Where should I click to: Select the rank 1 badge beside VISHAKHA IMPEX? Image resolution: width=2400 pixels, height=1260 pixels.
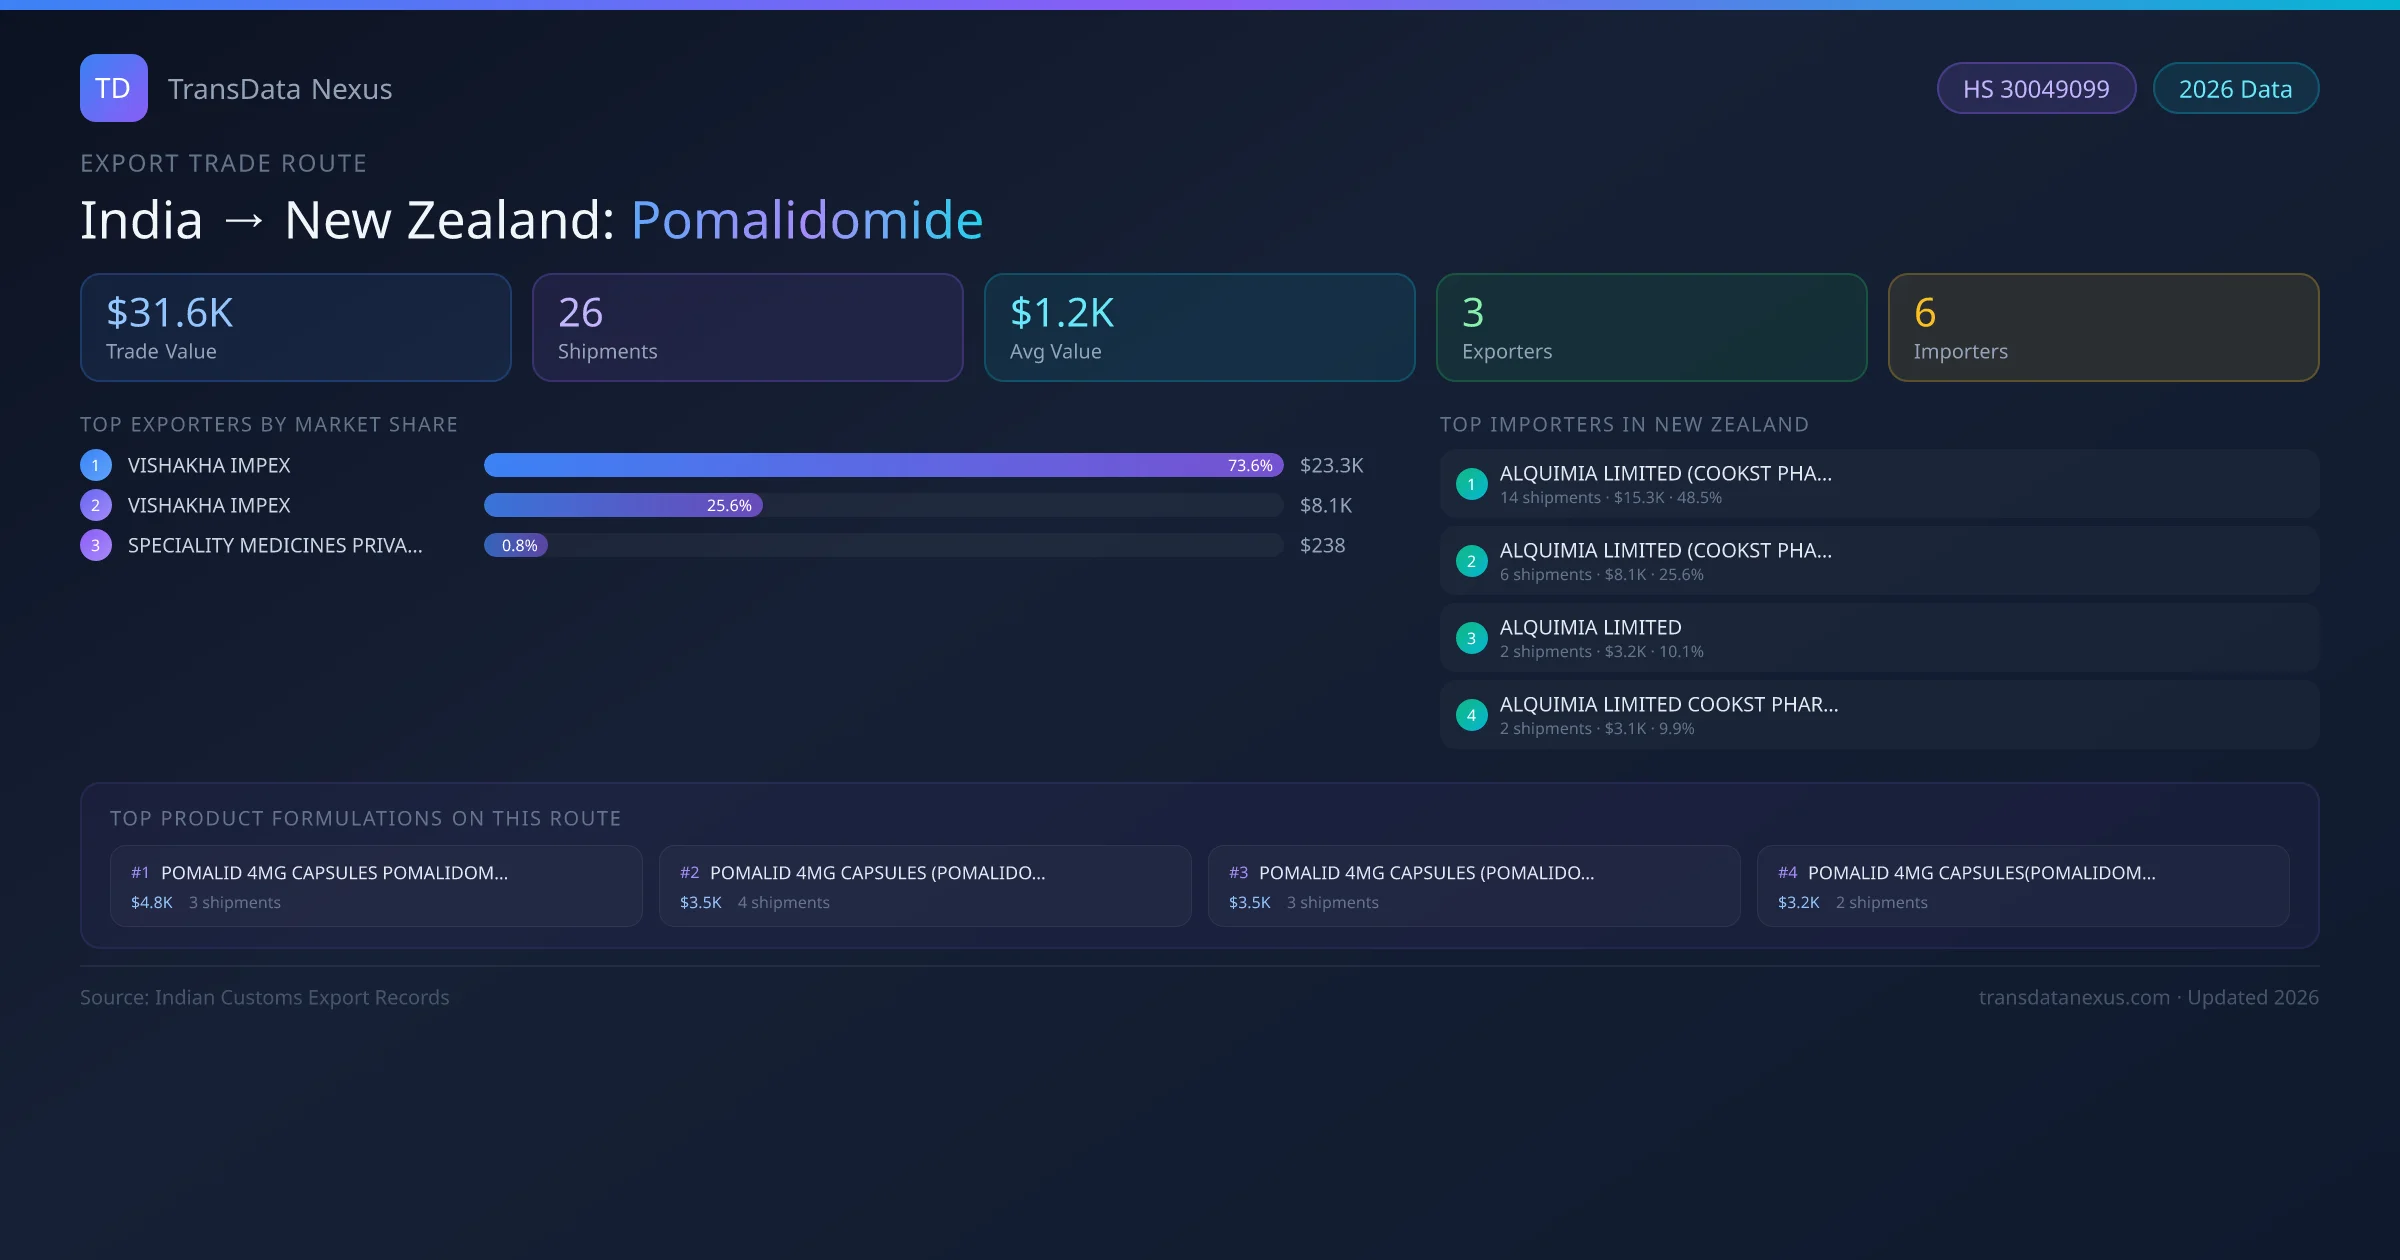tap(95, 464)
